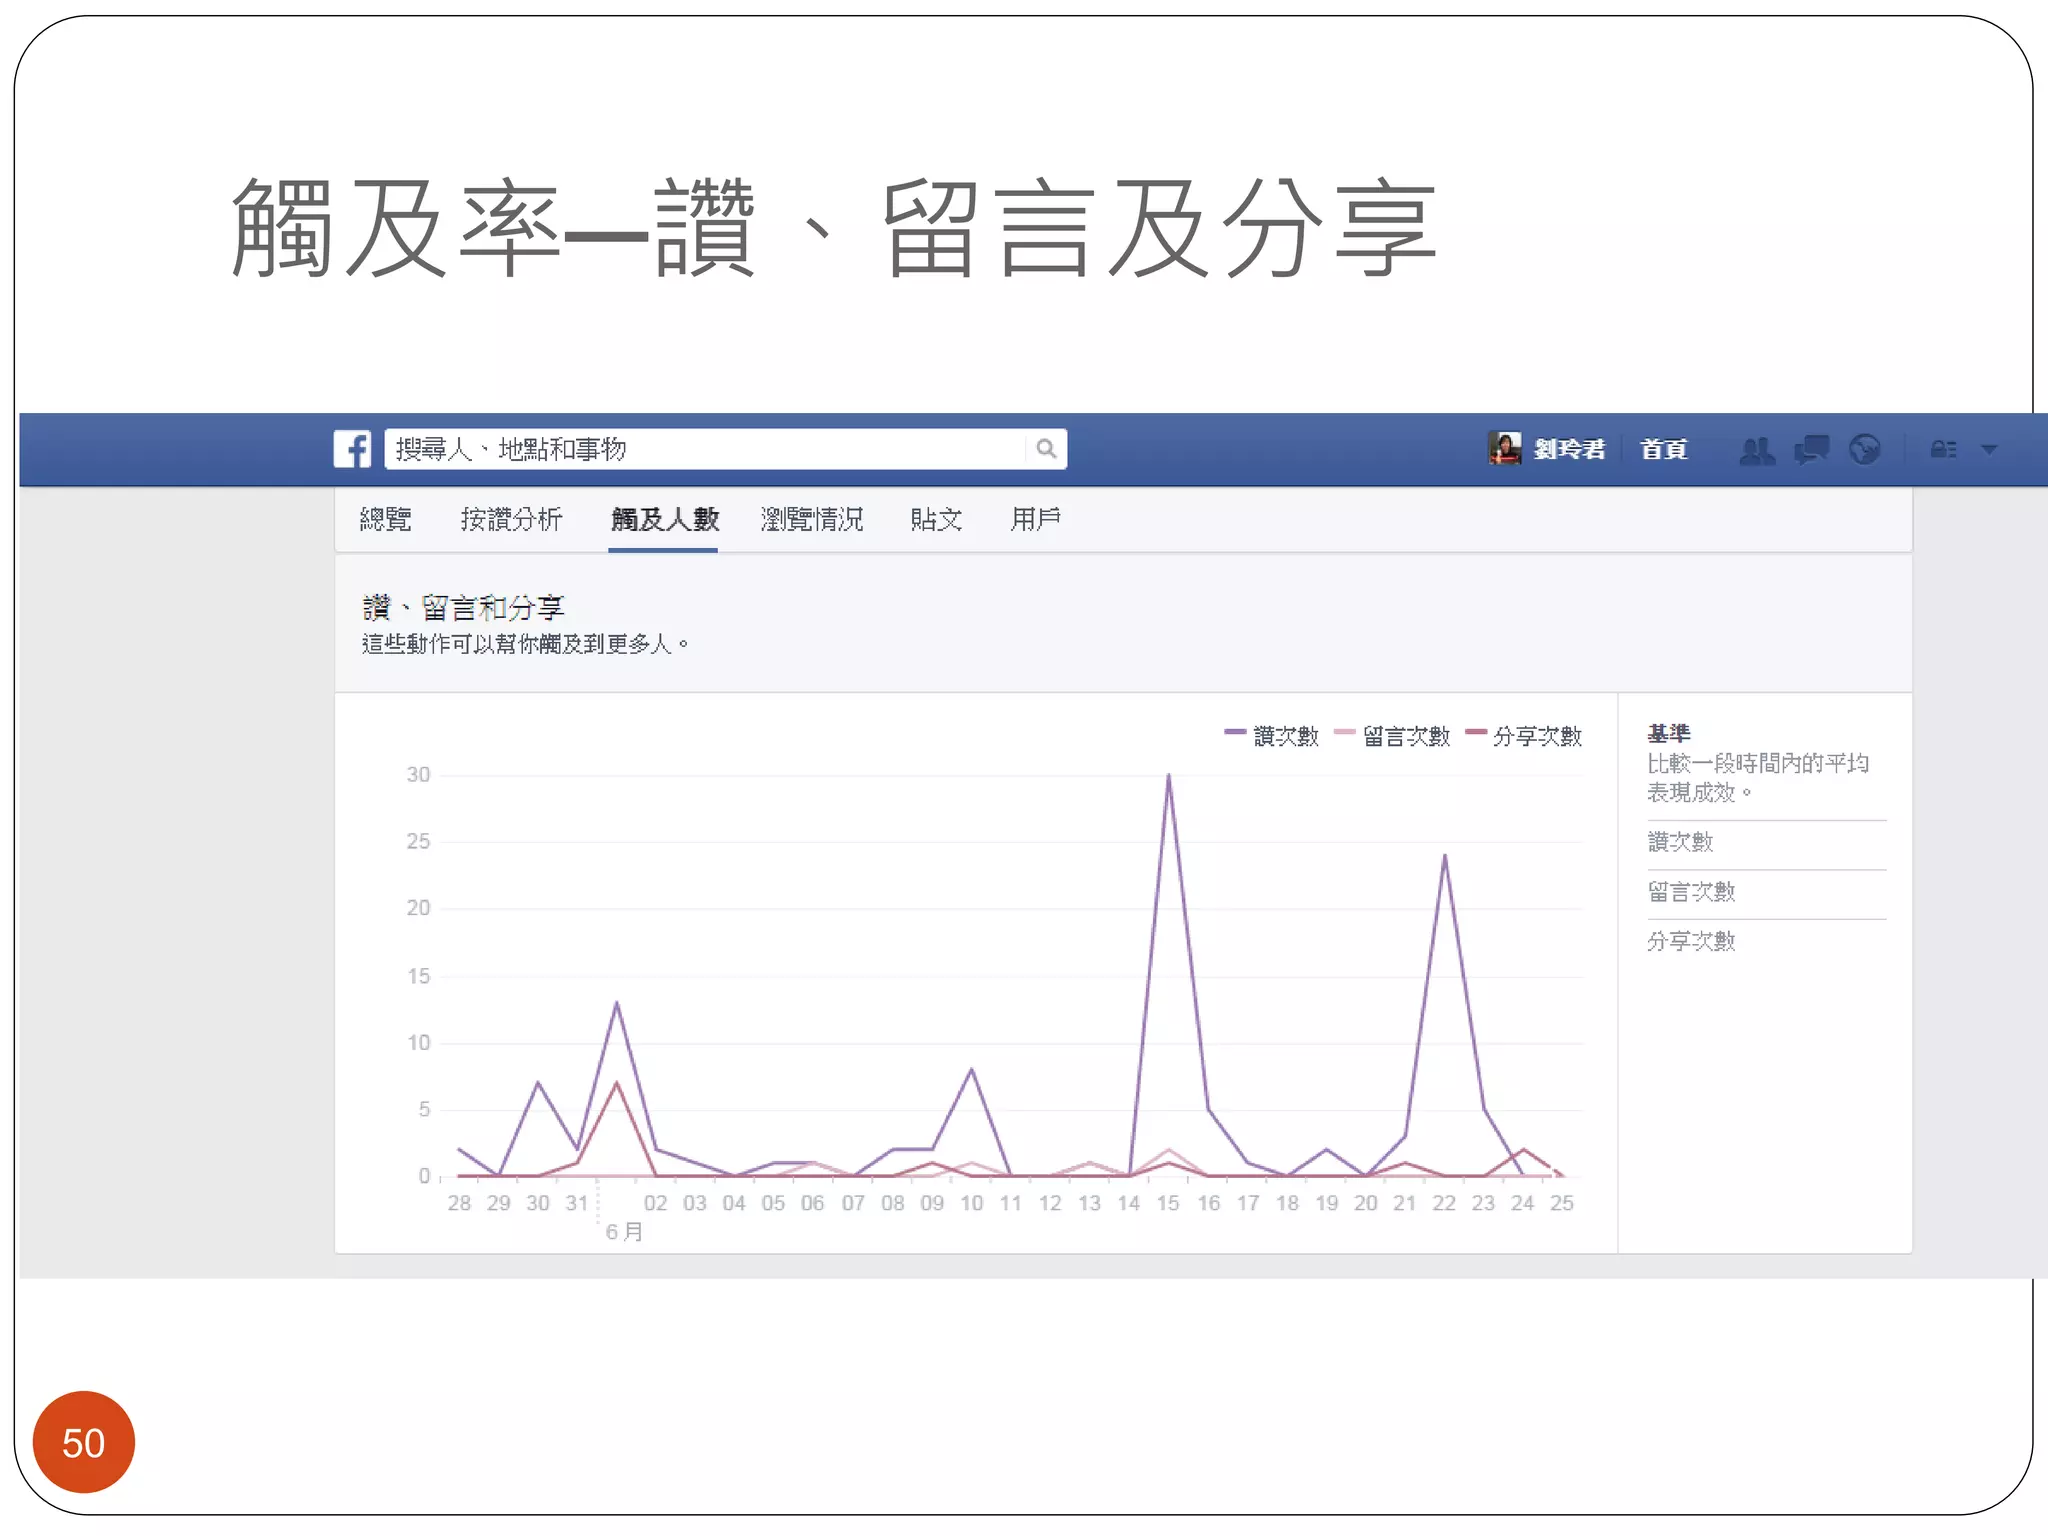Click the 讚、留言和分享 section heading
The width and height of the screenshot is (2048, 1536).
click(x=464, y=607)
